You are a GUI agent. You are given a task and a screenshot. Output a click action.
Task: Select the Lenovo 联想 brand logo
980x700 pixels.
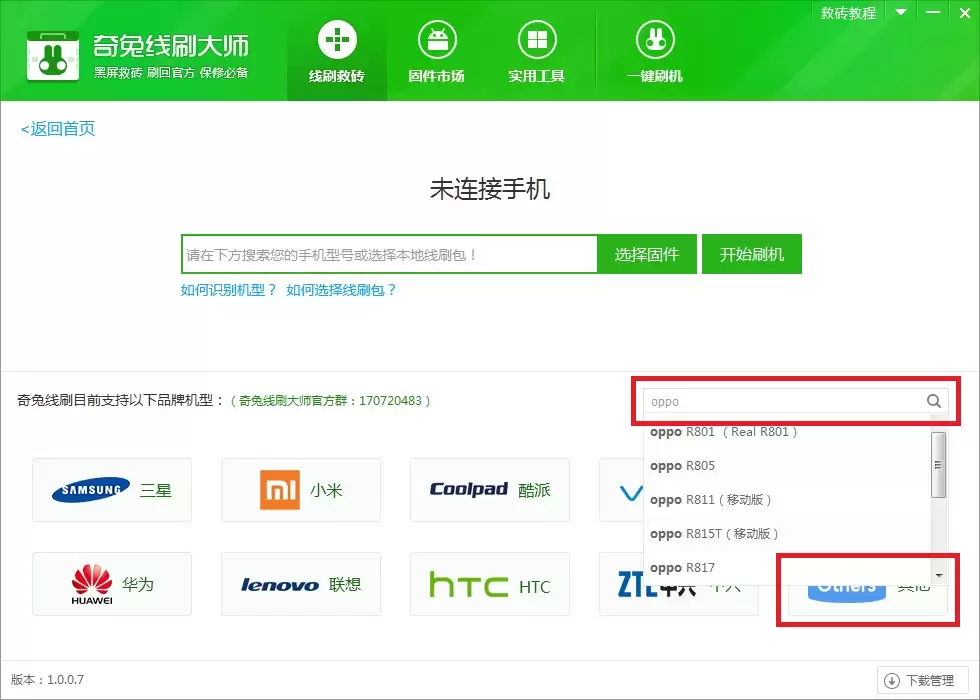pos(300,585)
